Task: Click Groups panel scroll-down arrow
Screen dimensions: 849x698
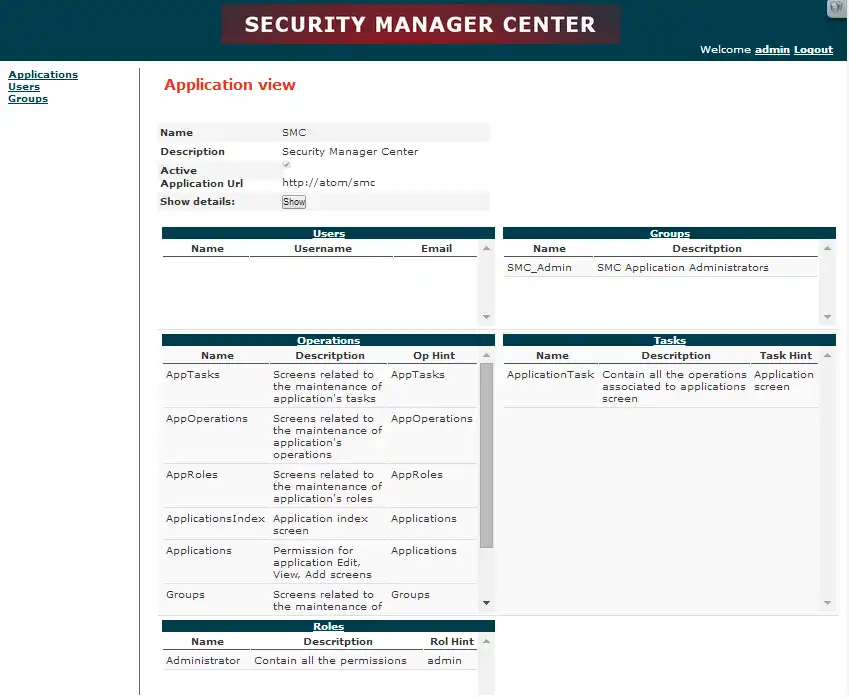Action: [x=827, y=317]
